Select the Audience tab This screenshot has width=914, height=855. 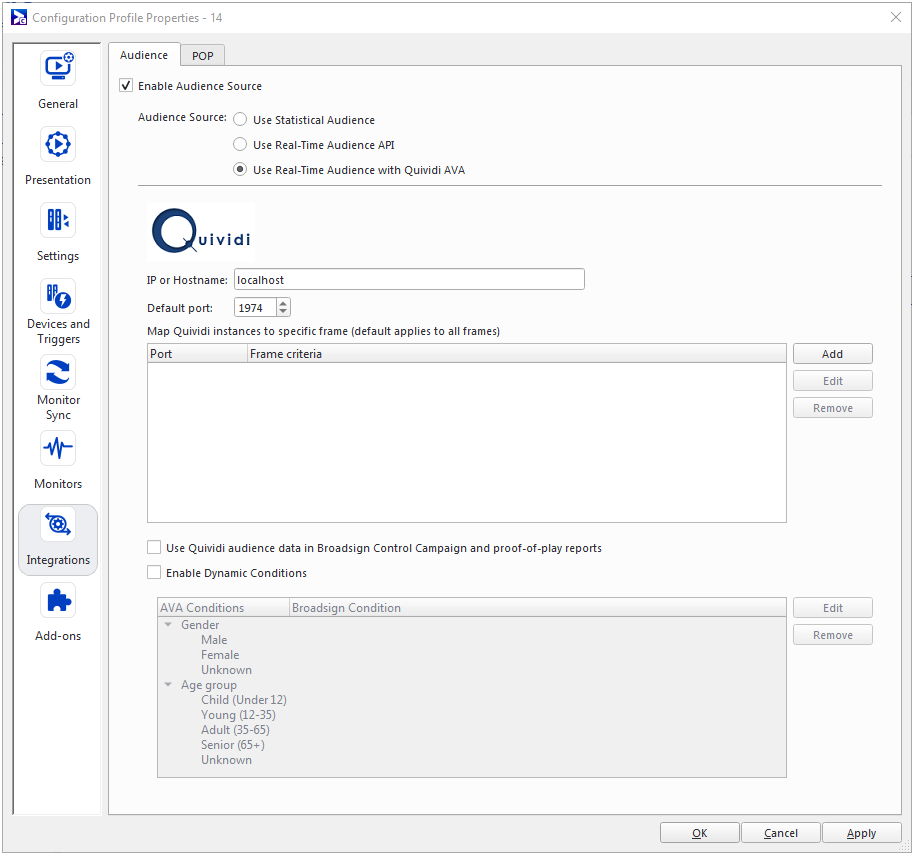pos(144,56)
